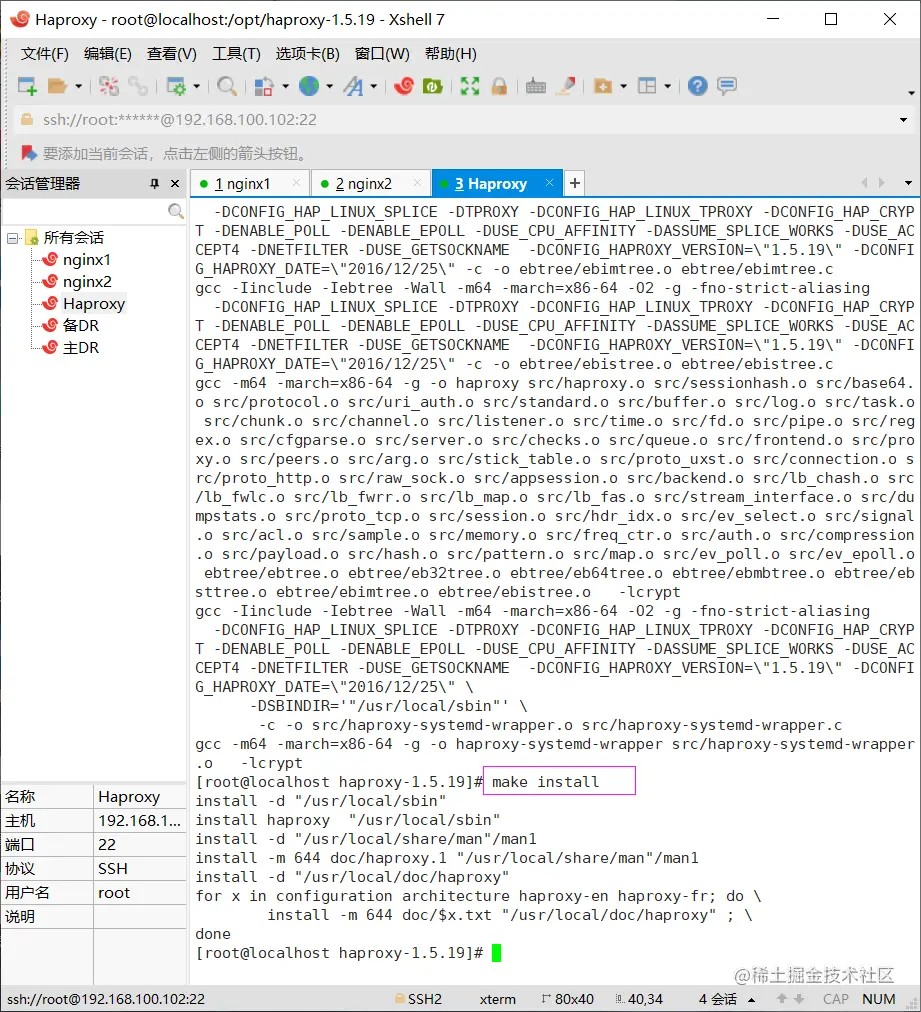921x1012 pixels.
Task: Expand the globe encoding dropdown arrow
Action: (329, 86)
